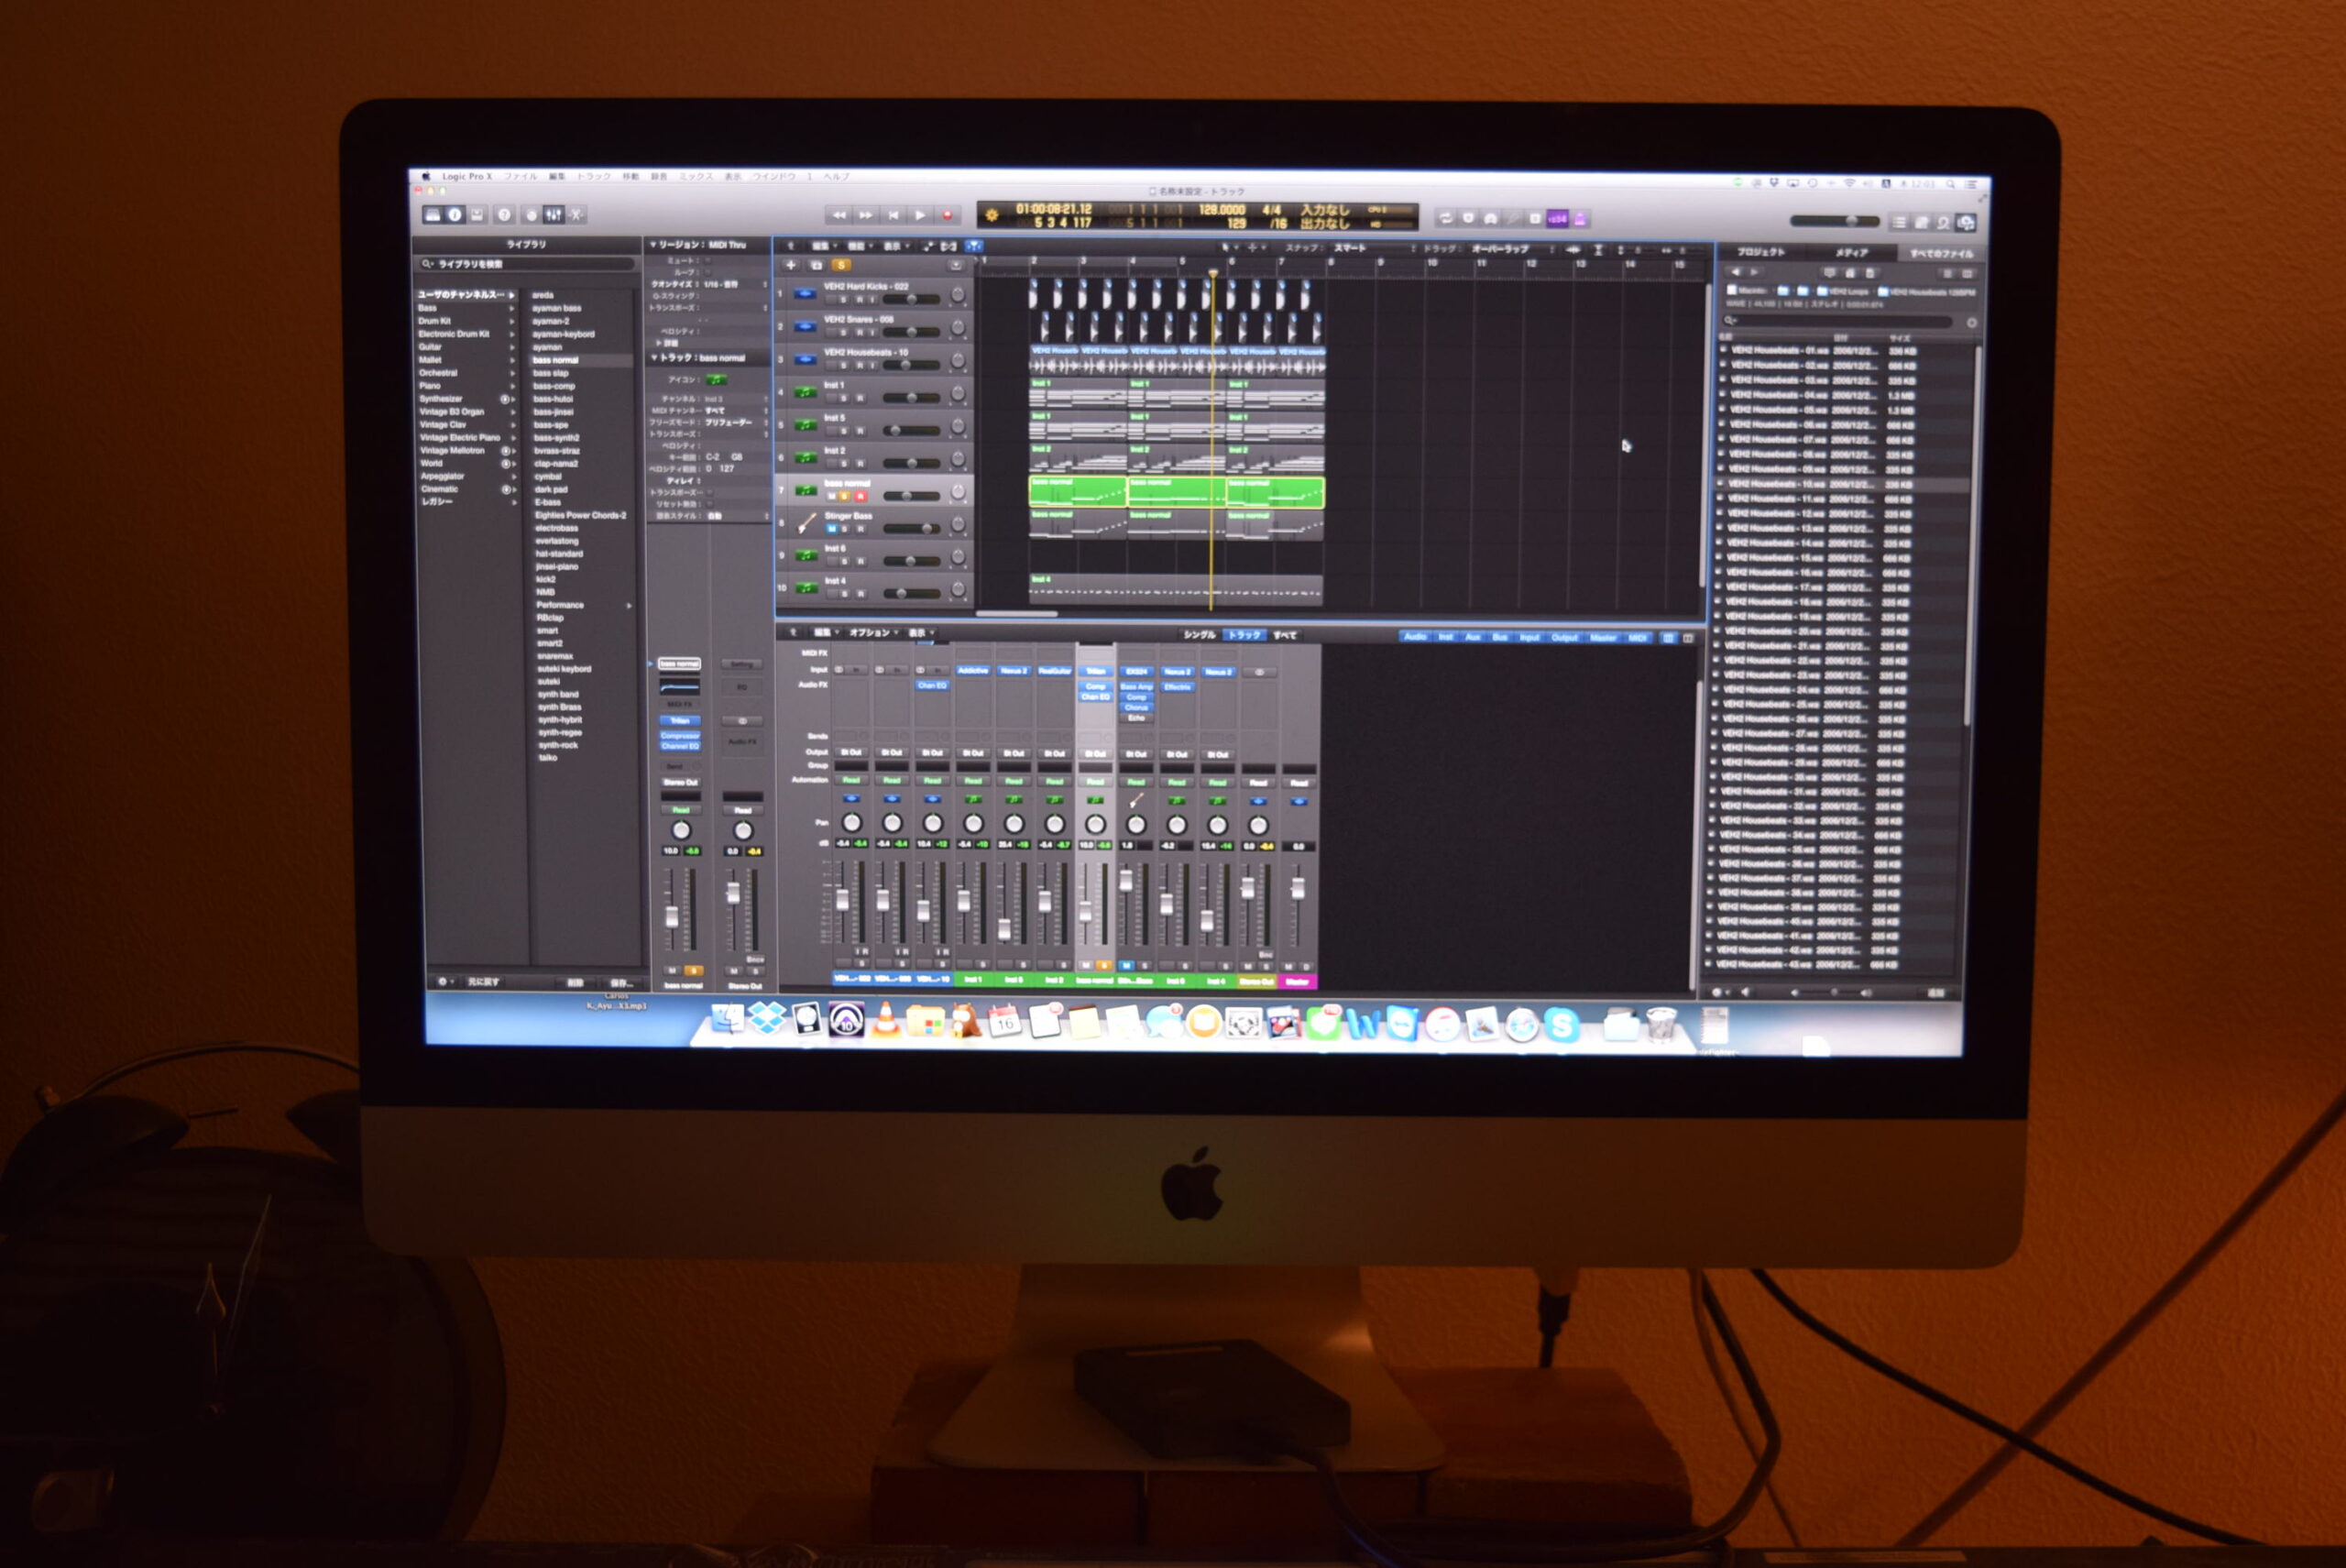Open Quick Help question mark icon
2346x1568 pixels.
(504, 215)
